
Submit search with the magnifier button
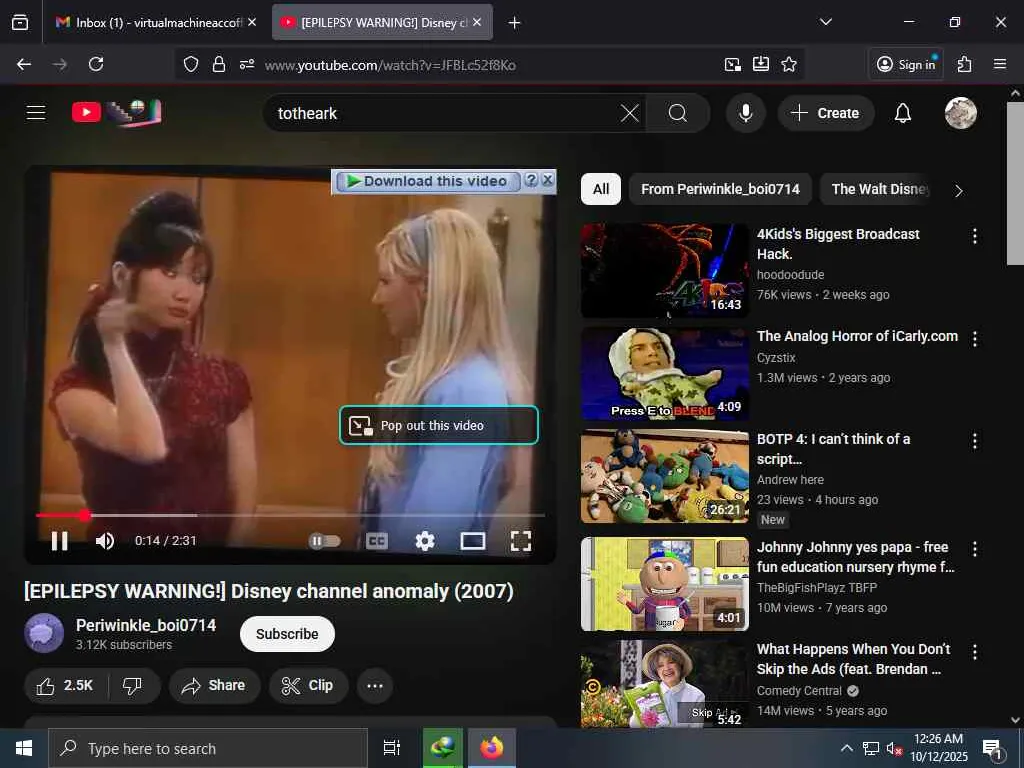(677, 114)
